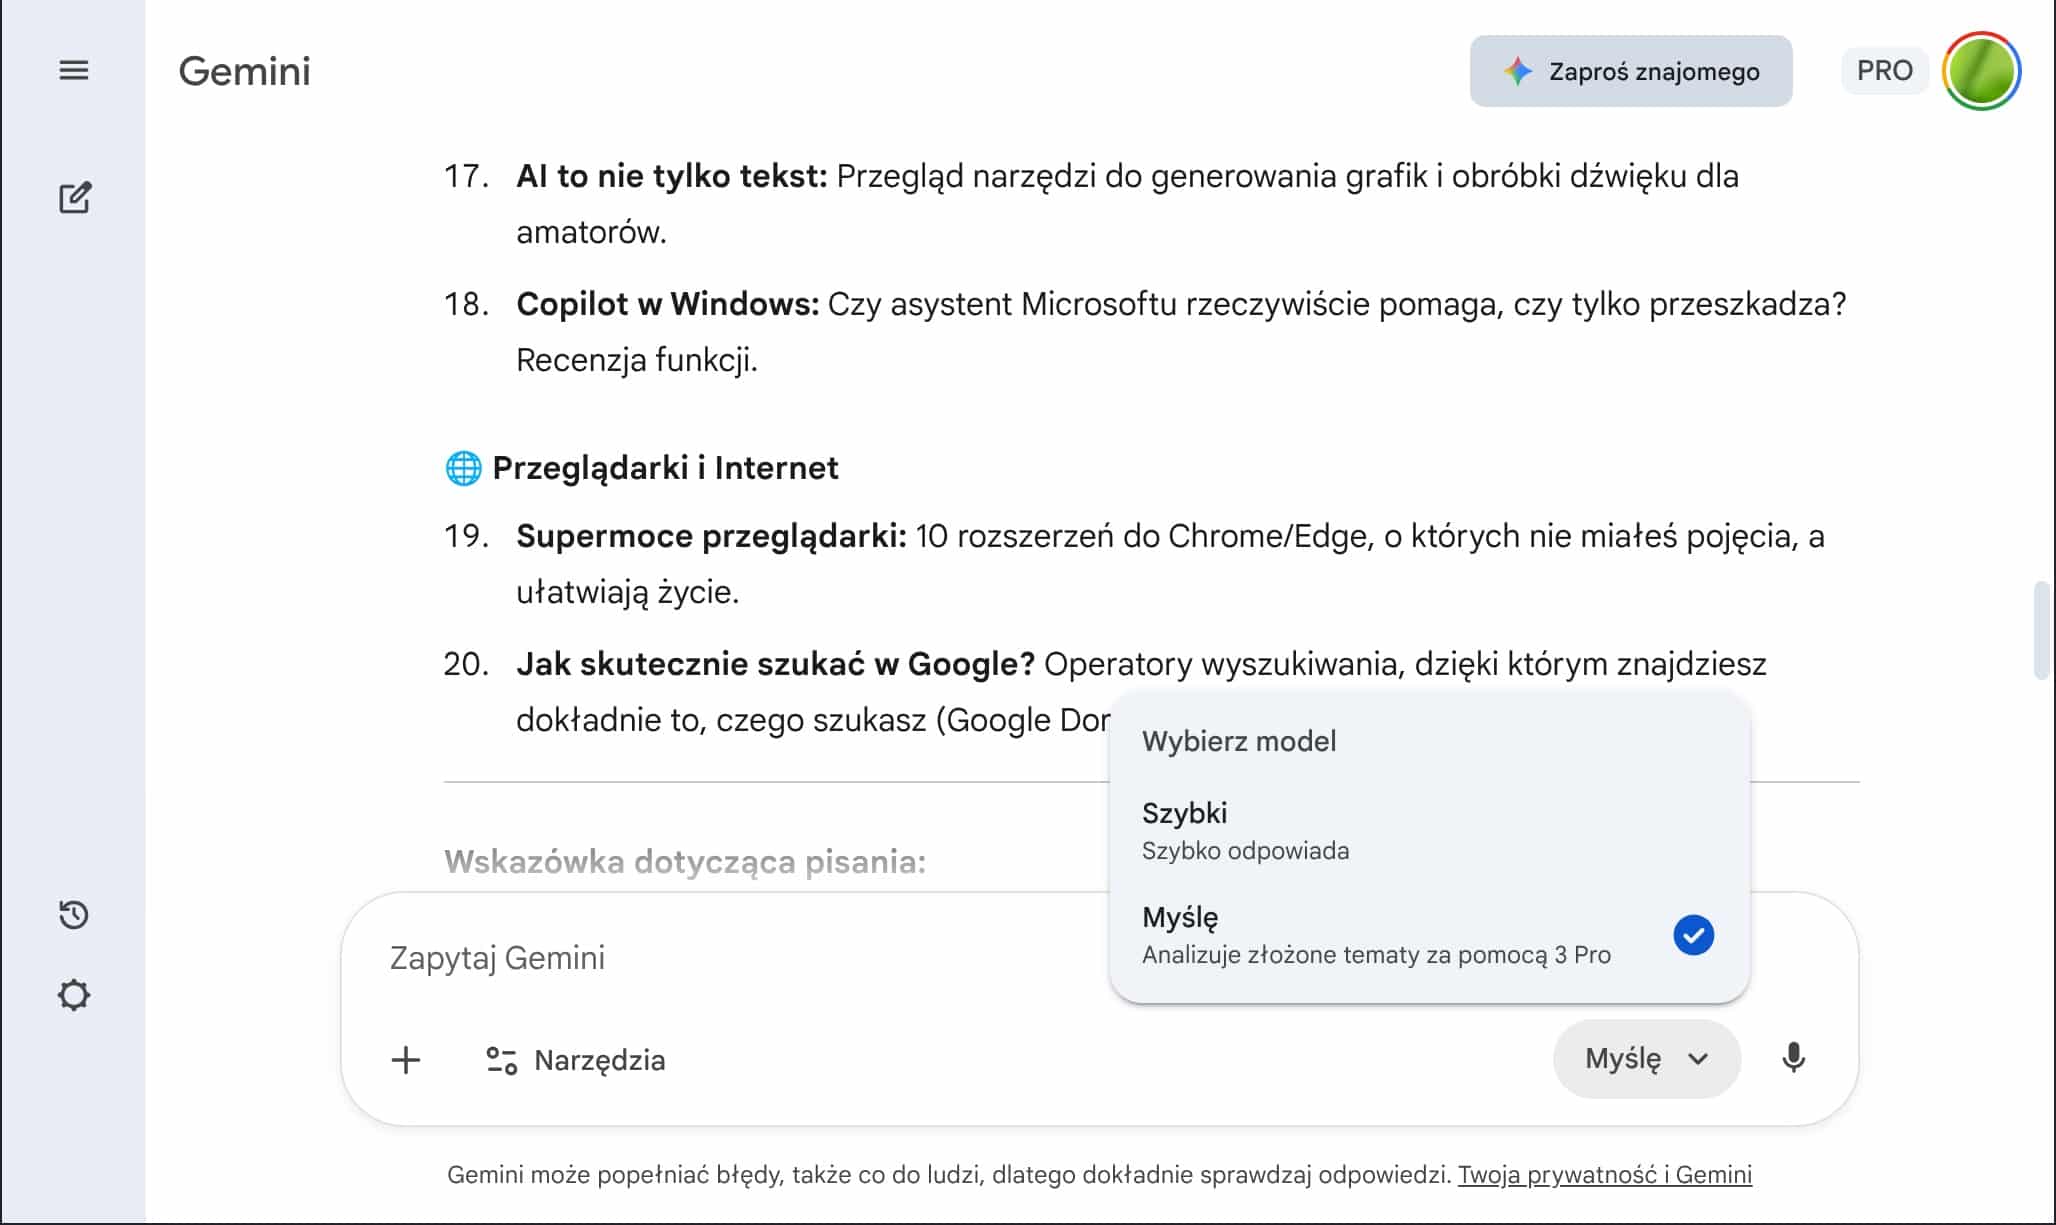Image resolution: width=2056 pixels, height=1225 pixels.
Task: Click the Narzędzia tools sliders icon
Action: (501, 1060)
